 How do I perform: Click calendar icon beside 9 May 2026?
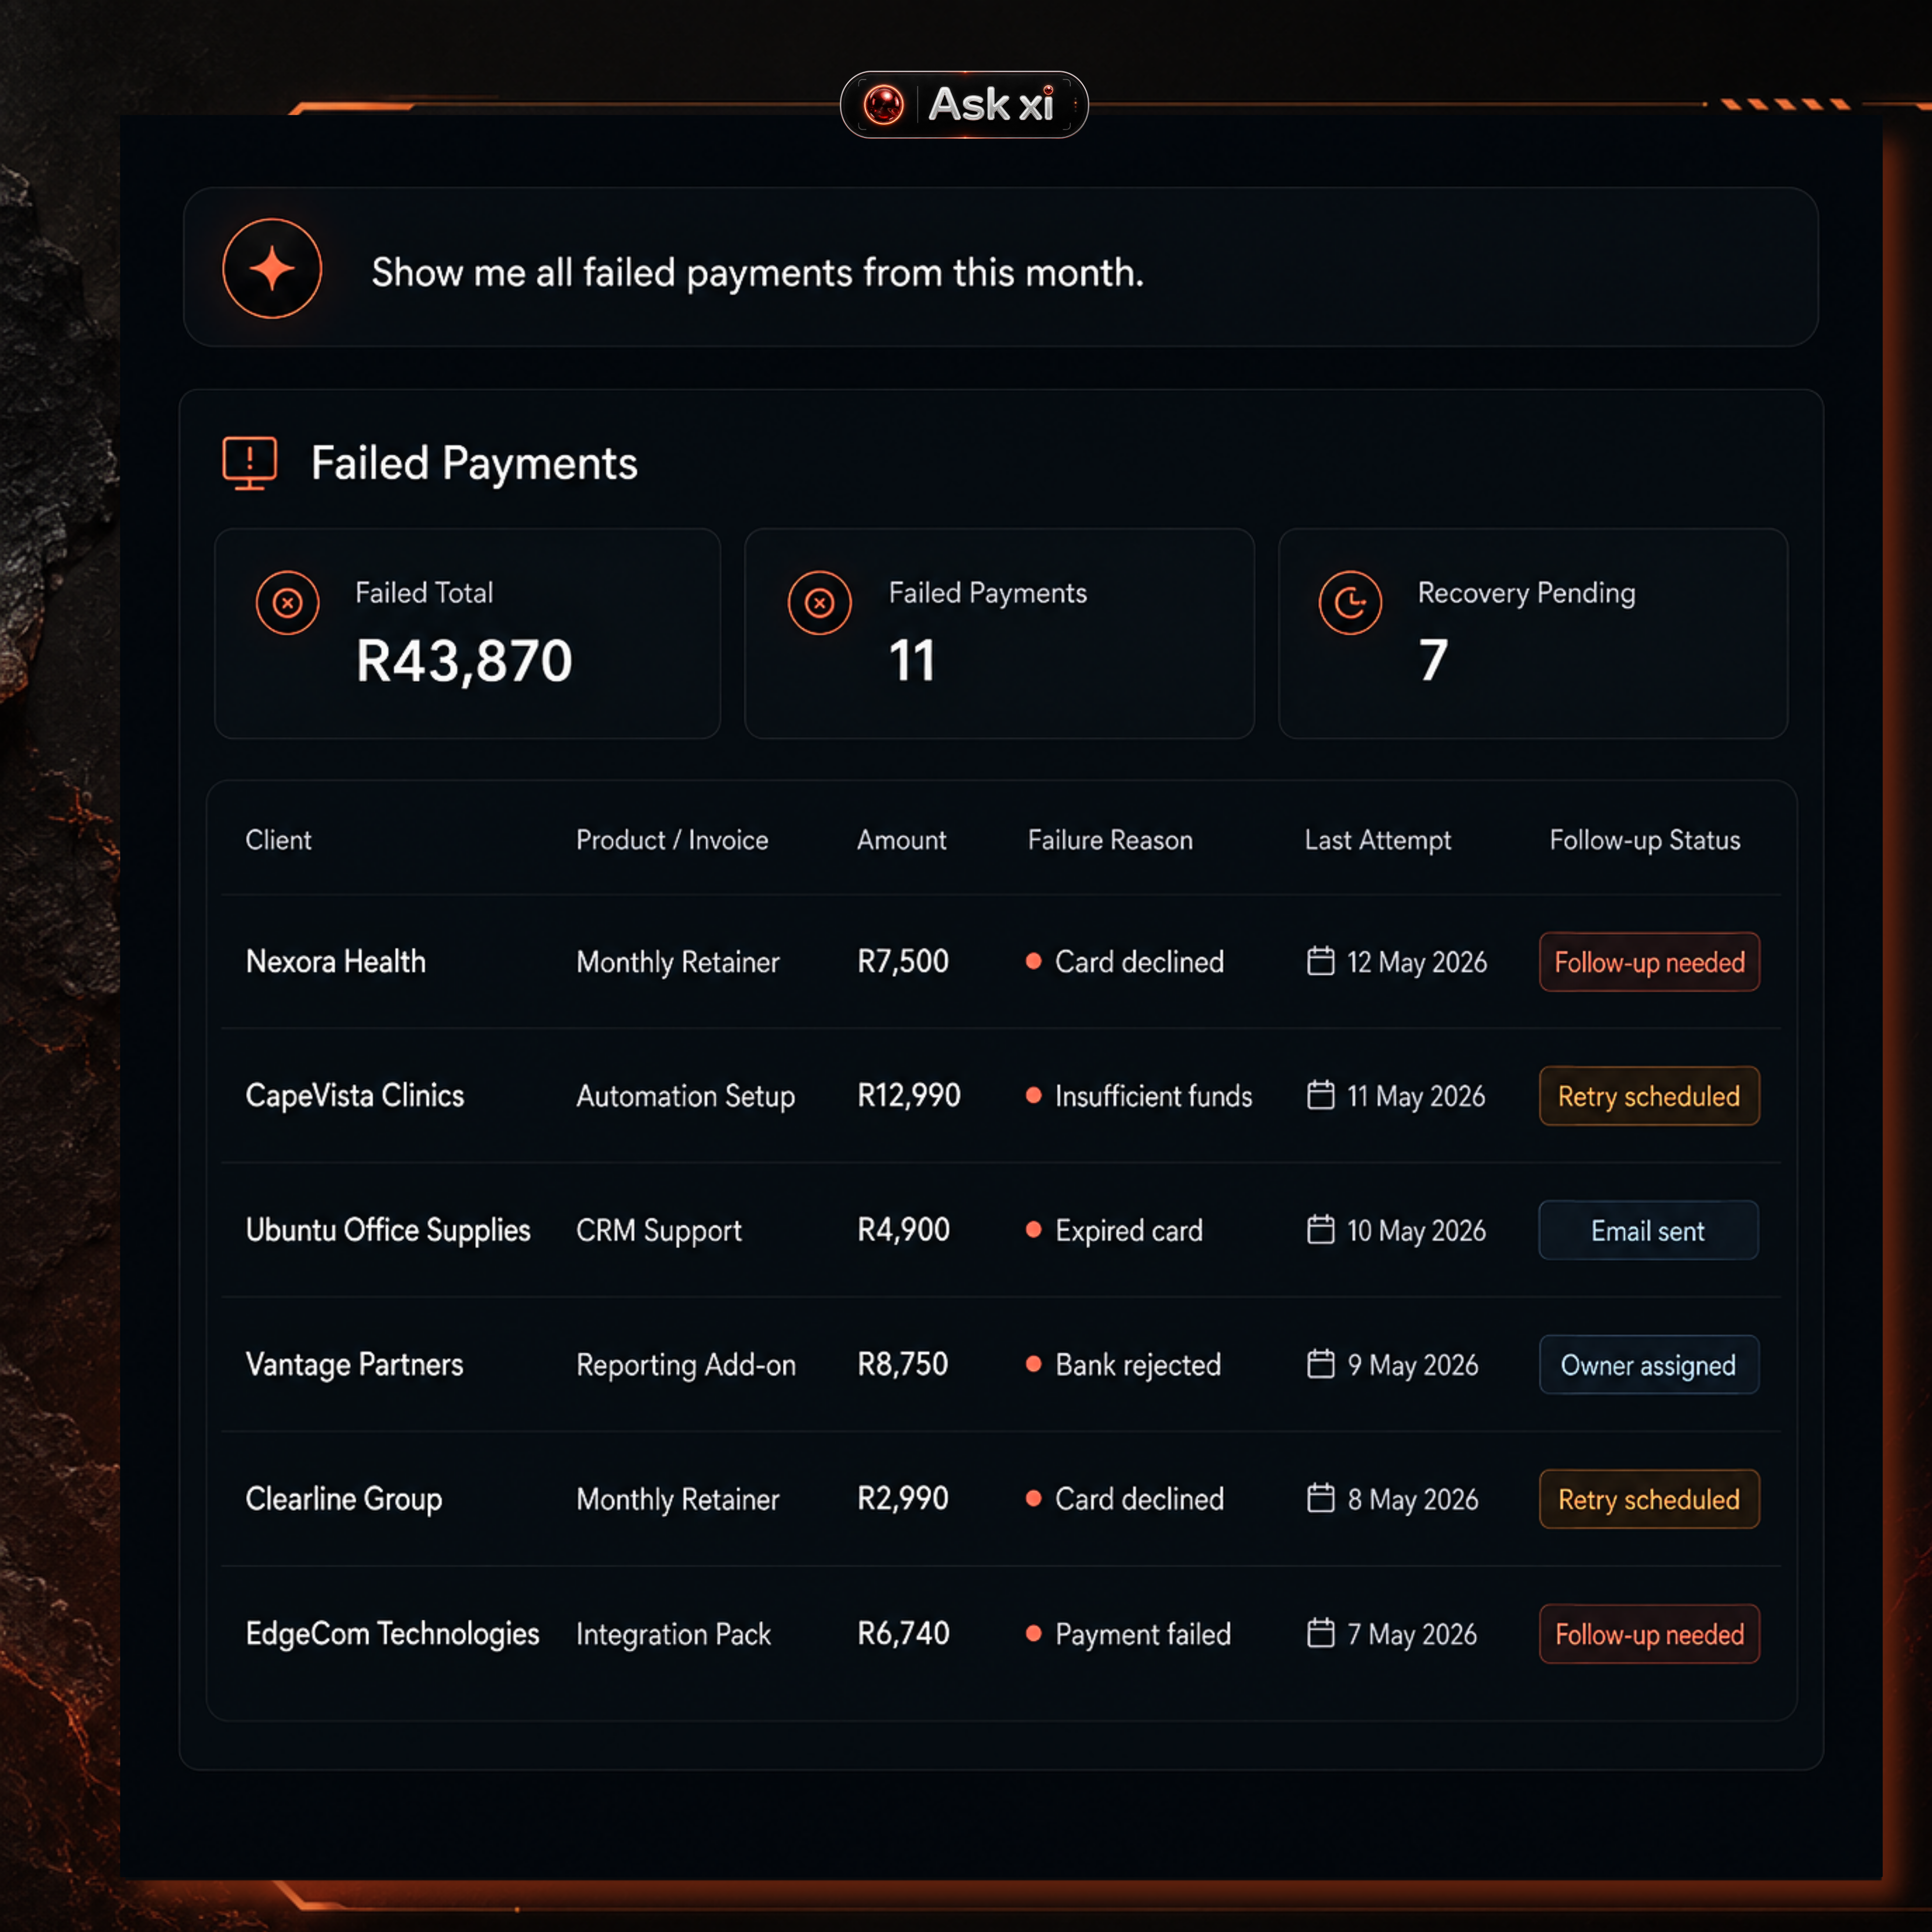point(1321,1364)
